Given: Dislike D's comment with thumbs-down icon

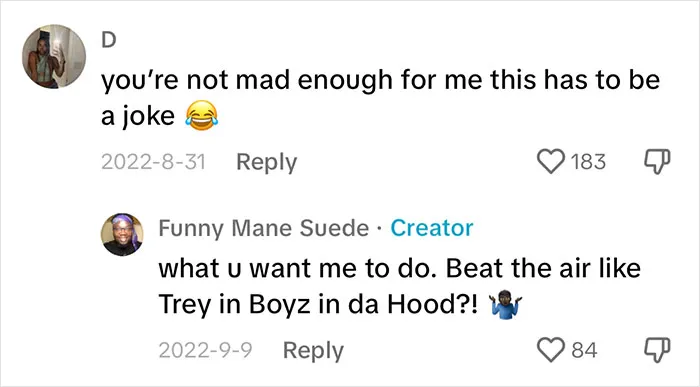Looking at the screenshot, I should (657, 162).
